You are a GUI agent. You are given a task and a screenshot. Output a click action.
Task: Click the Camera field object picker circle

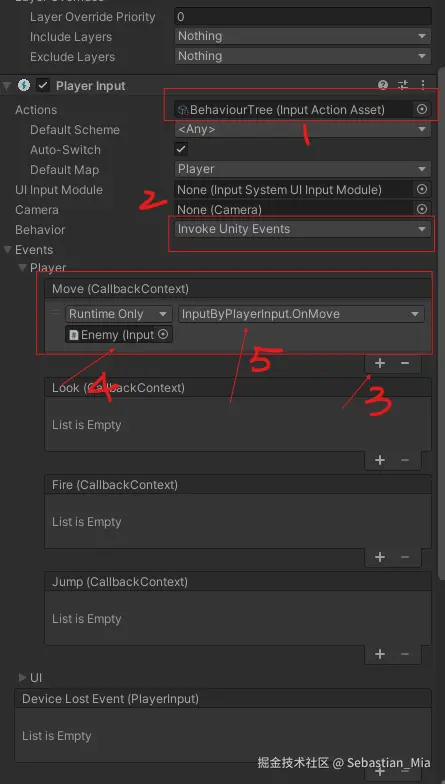click(x=422, y=209)
